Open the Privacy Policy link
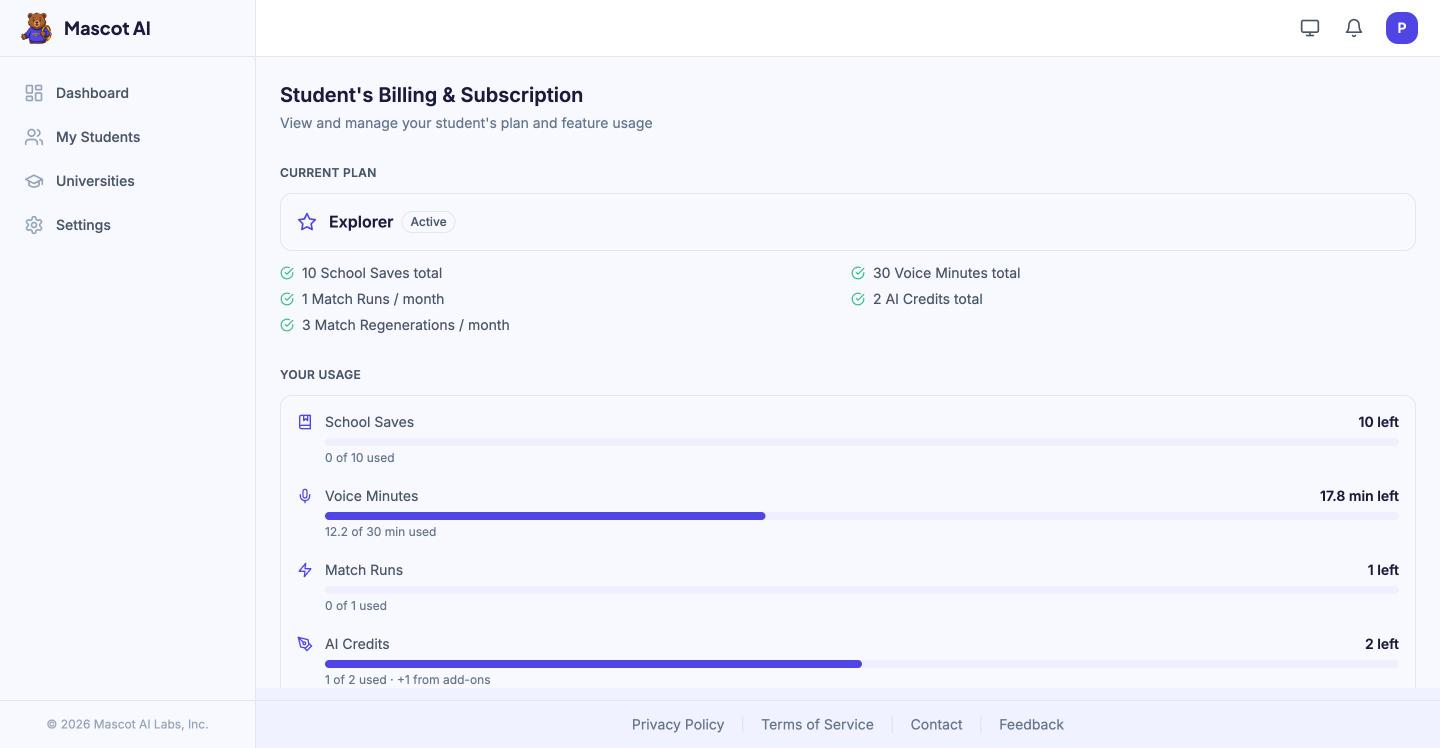 pyautogui.click(x=678, y=724)
